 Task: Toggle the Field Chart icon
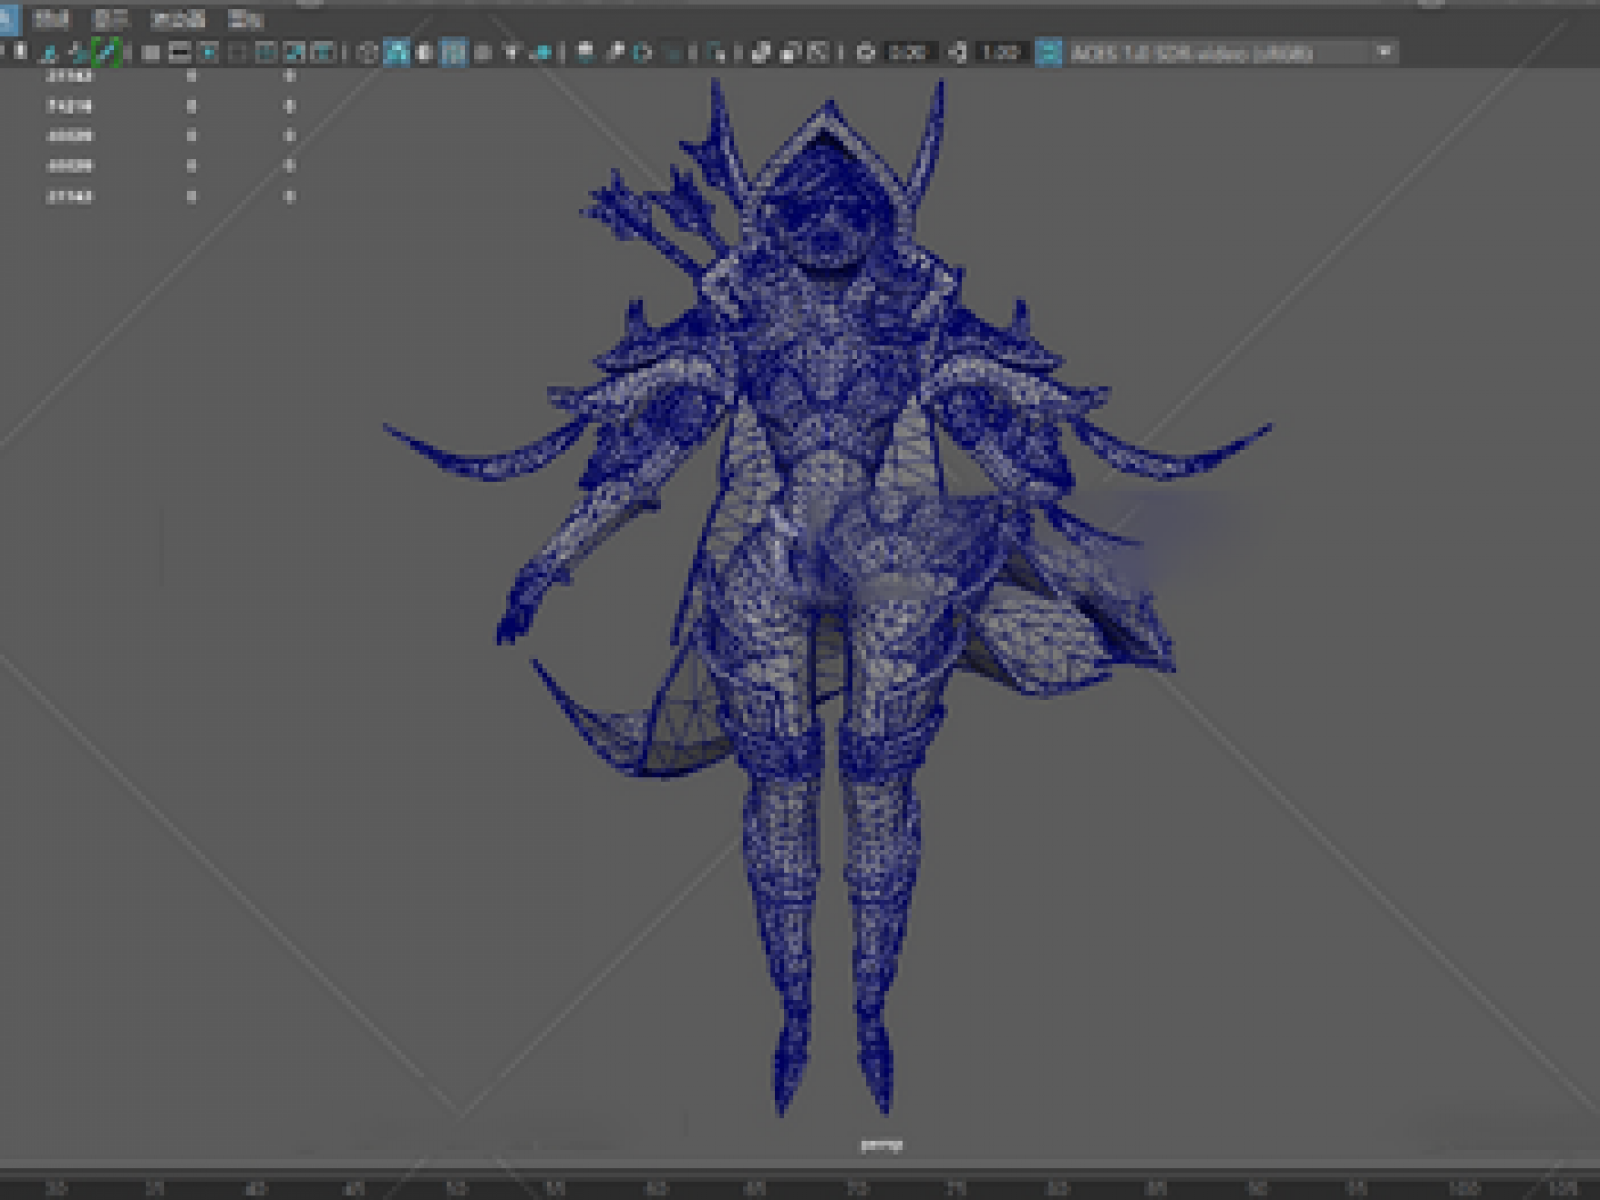pos(266,52)
